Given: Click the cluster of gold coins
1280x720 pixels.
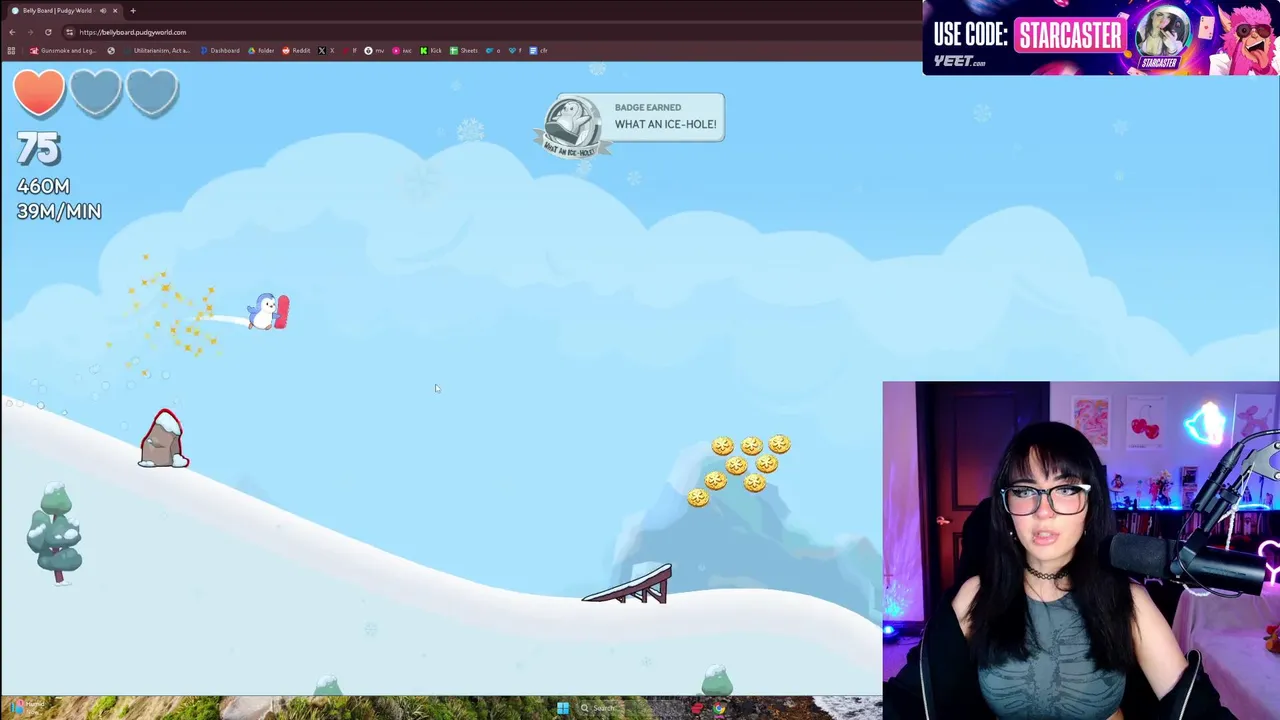Looking at the screenshot, I should coord(739,468).
